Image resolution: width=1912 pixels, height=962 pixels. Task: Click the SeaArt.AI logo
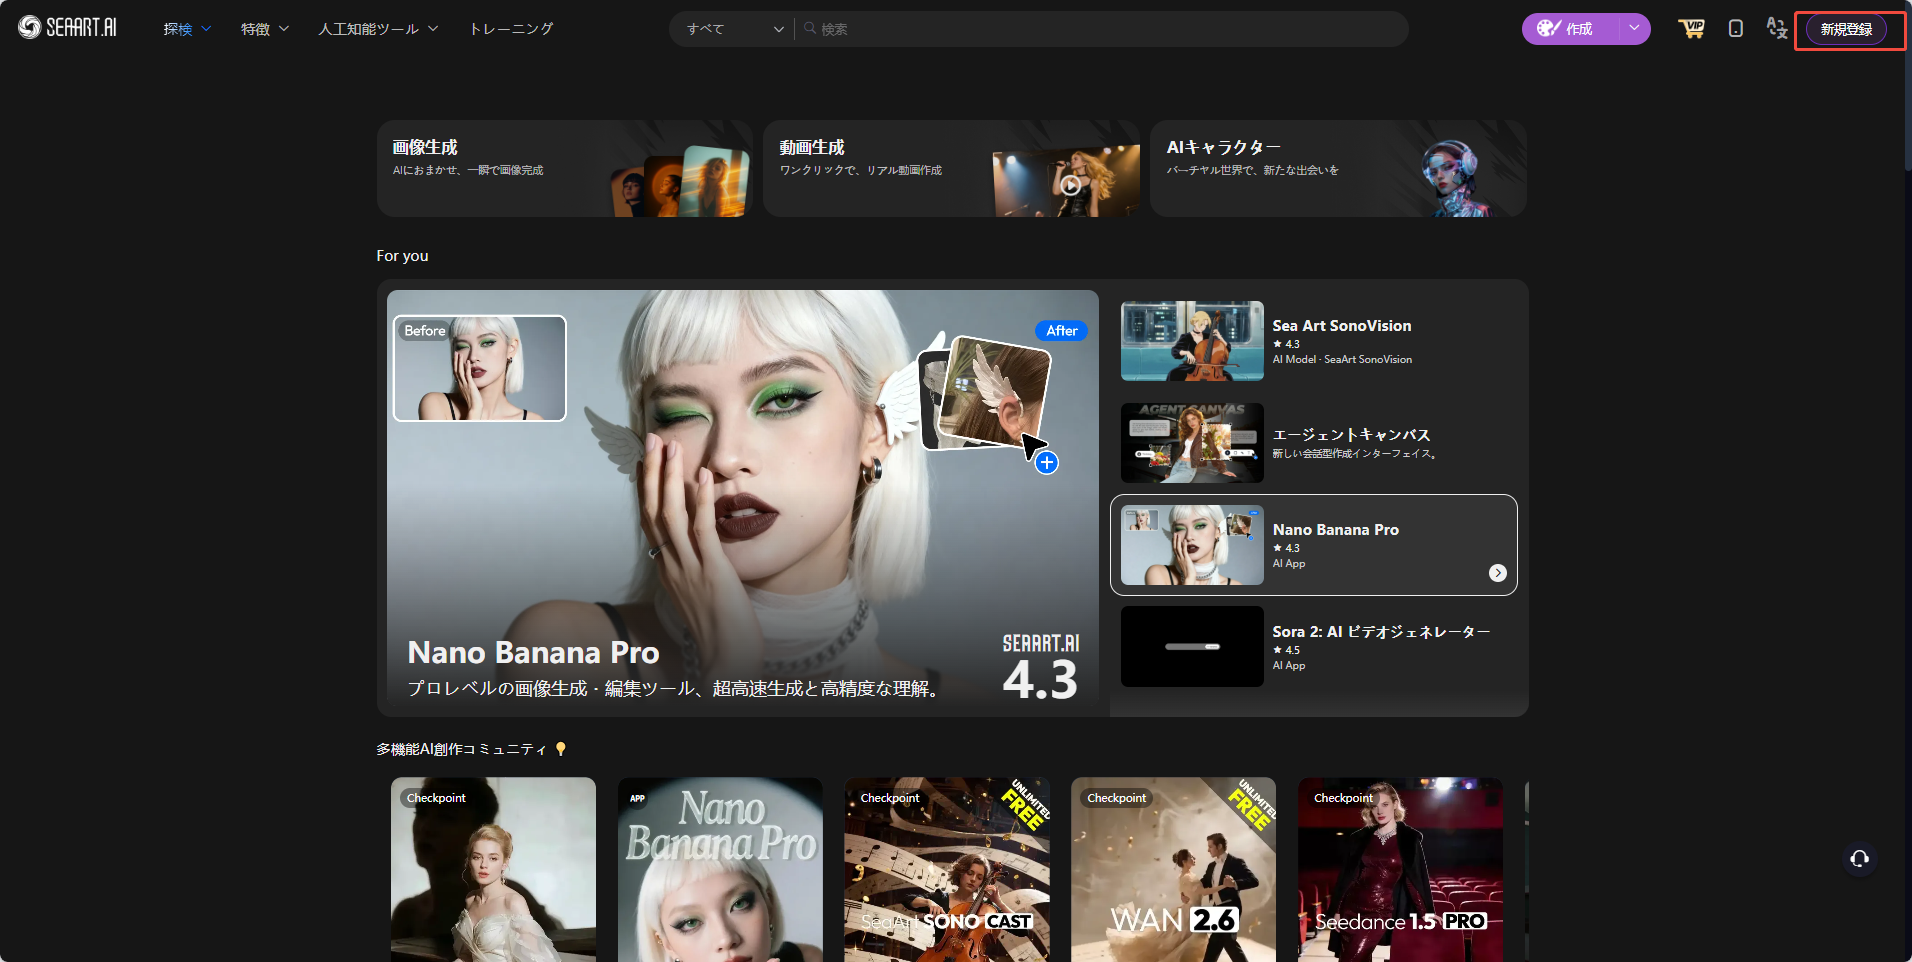pos(67,28)
